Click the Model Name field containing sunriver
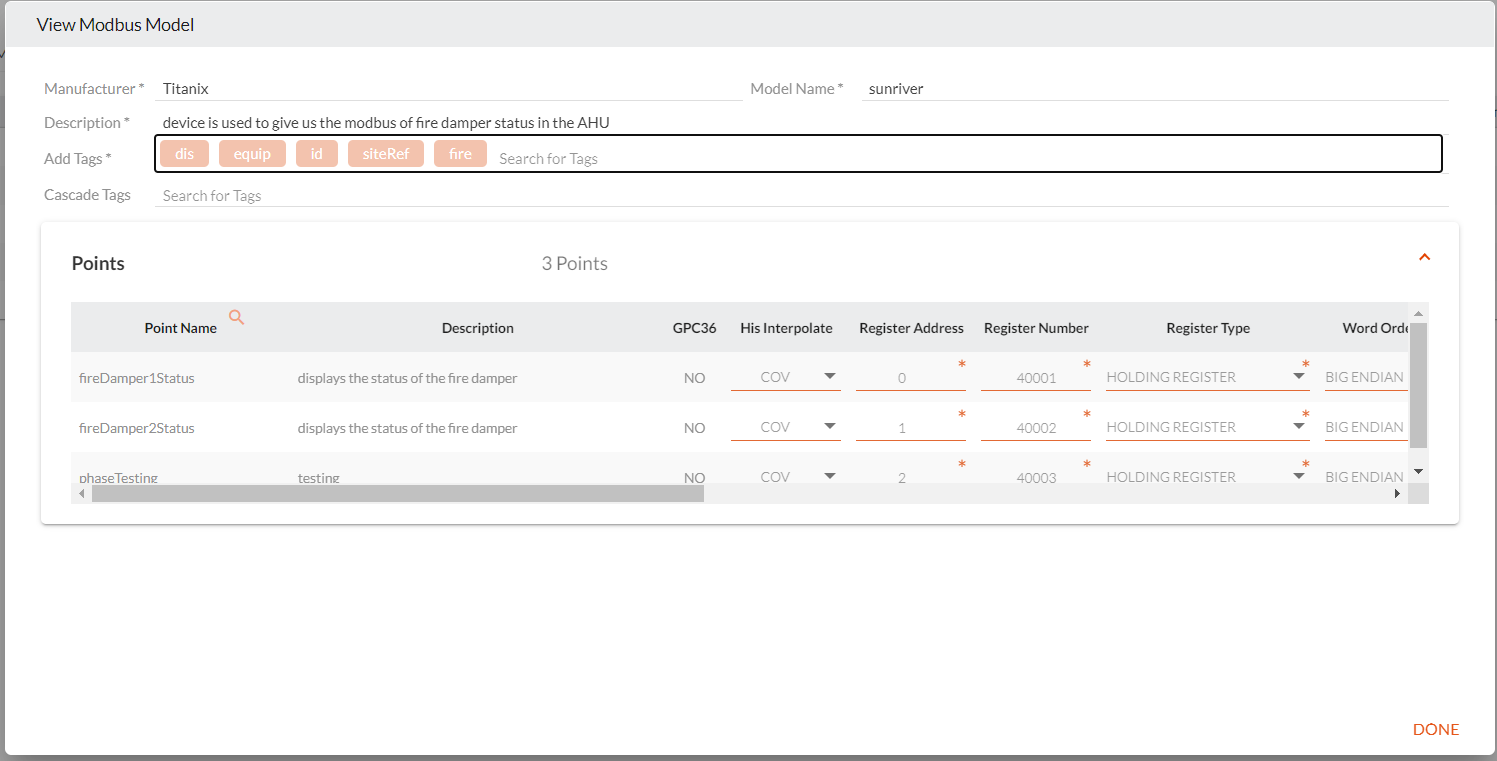The image size is (1497, 761). click(x=1155, y=89)
